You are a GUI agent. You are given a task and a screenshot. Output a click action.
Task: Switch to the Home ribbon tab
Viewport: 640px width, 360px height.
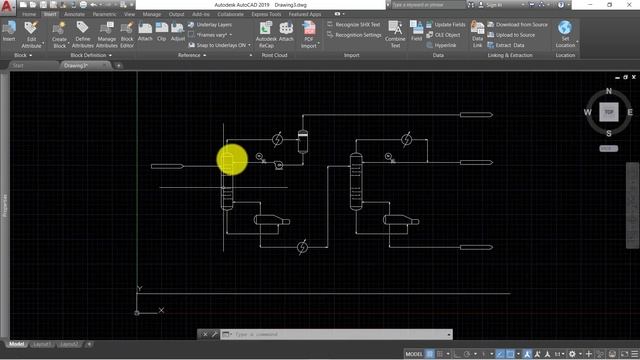tap(29, 14)
